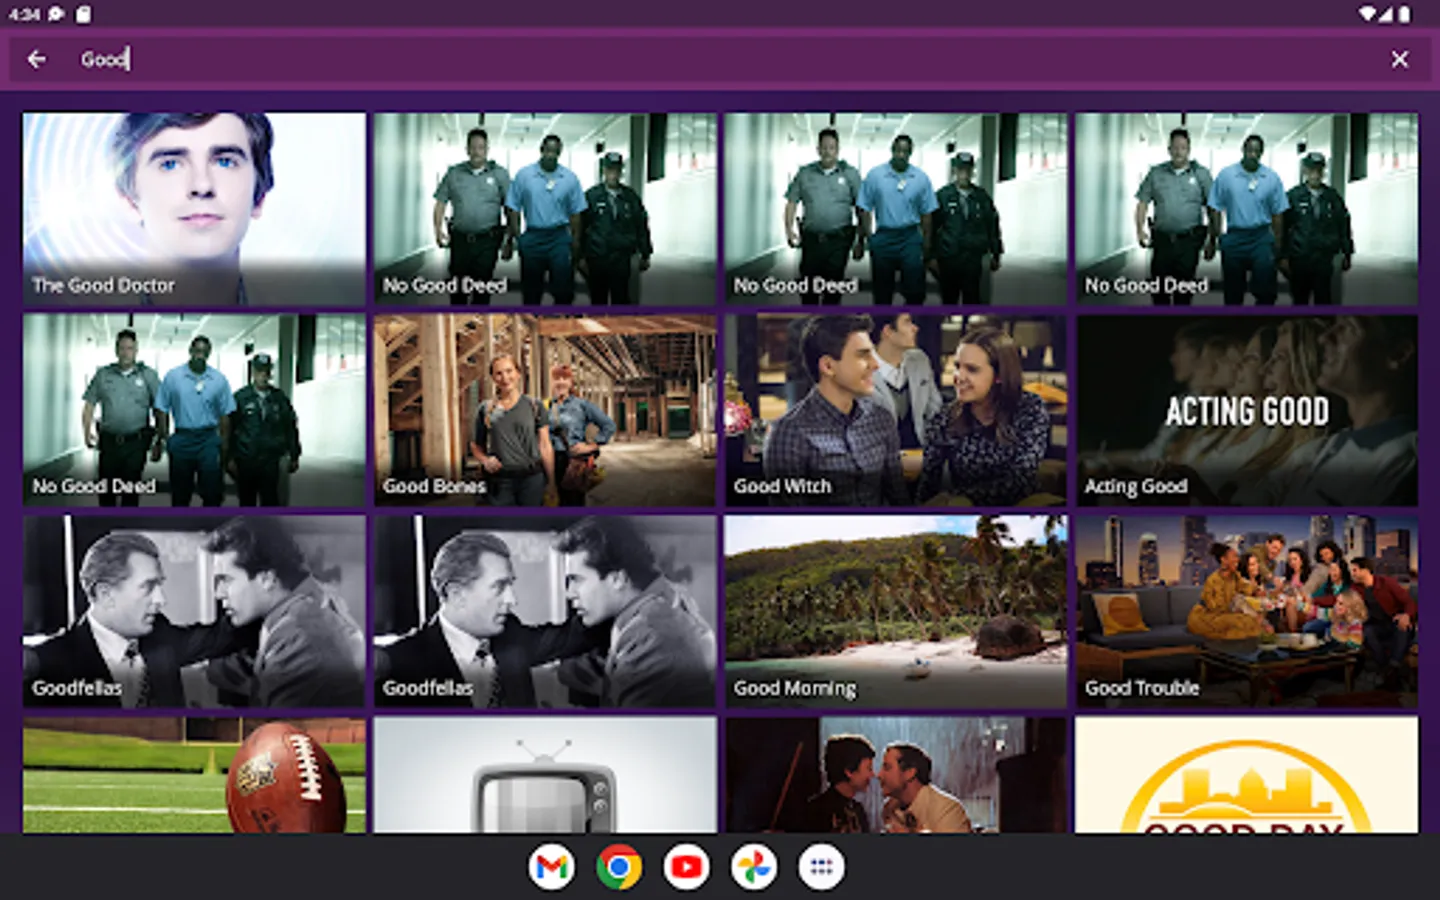Viewport: 1440px width, 900px height.
Task: Go back using the arrow icon
Action: click(37, 60)
